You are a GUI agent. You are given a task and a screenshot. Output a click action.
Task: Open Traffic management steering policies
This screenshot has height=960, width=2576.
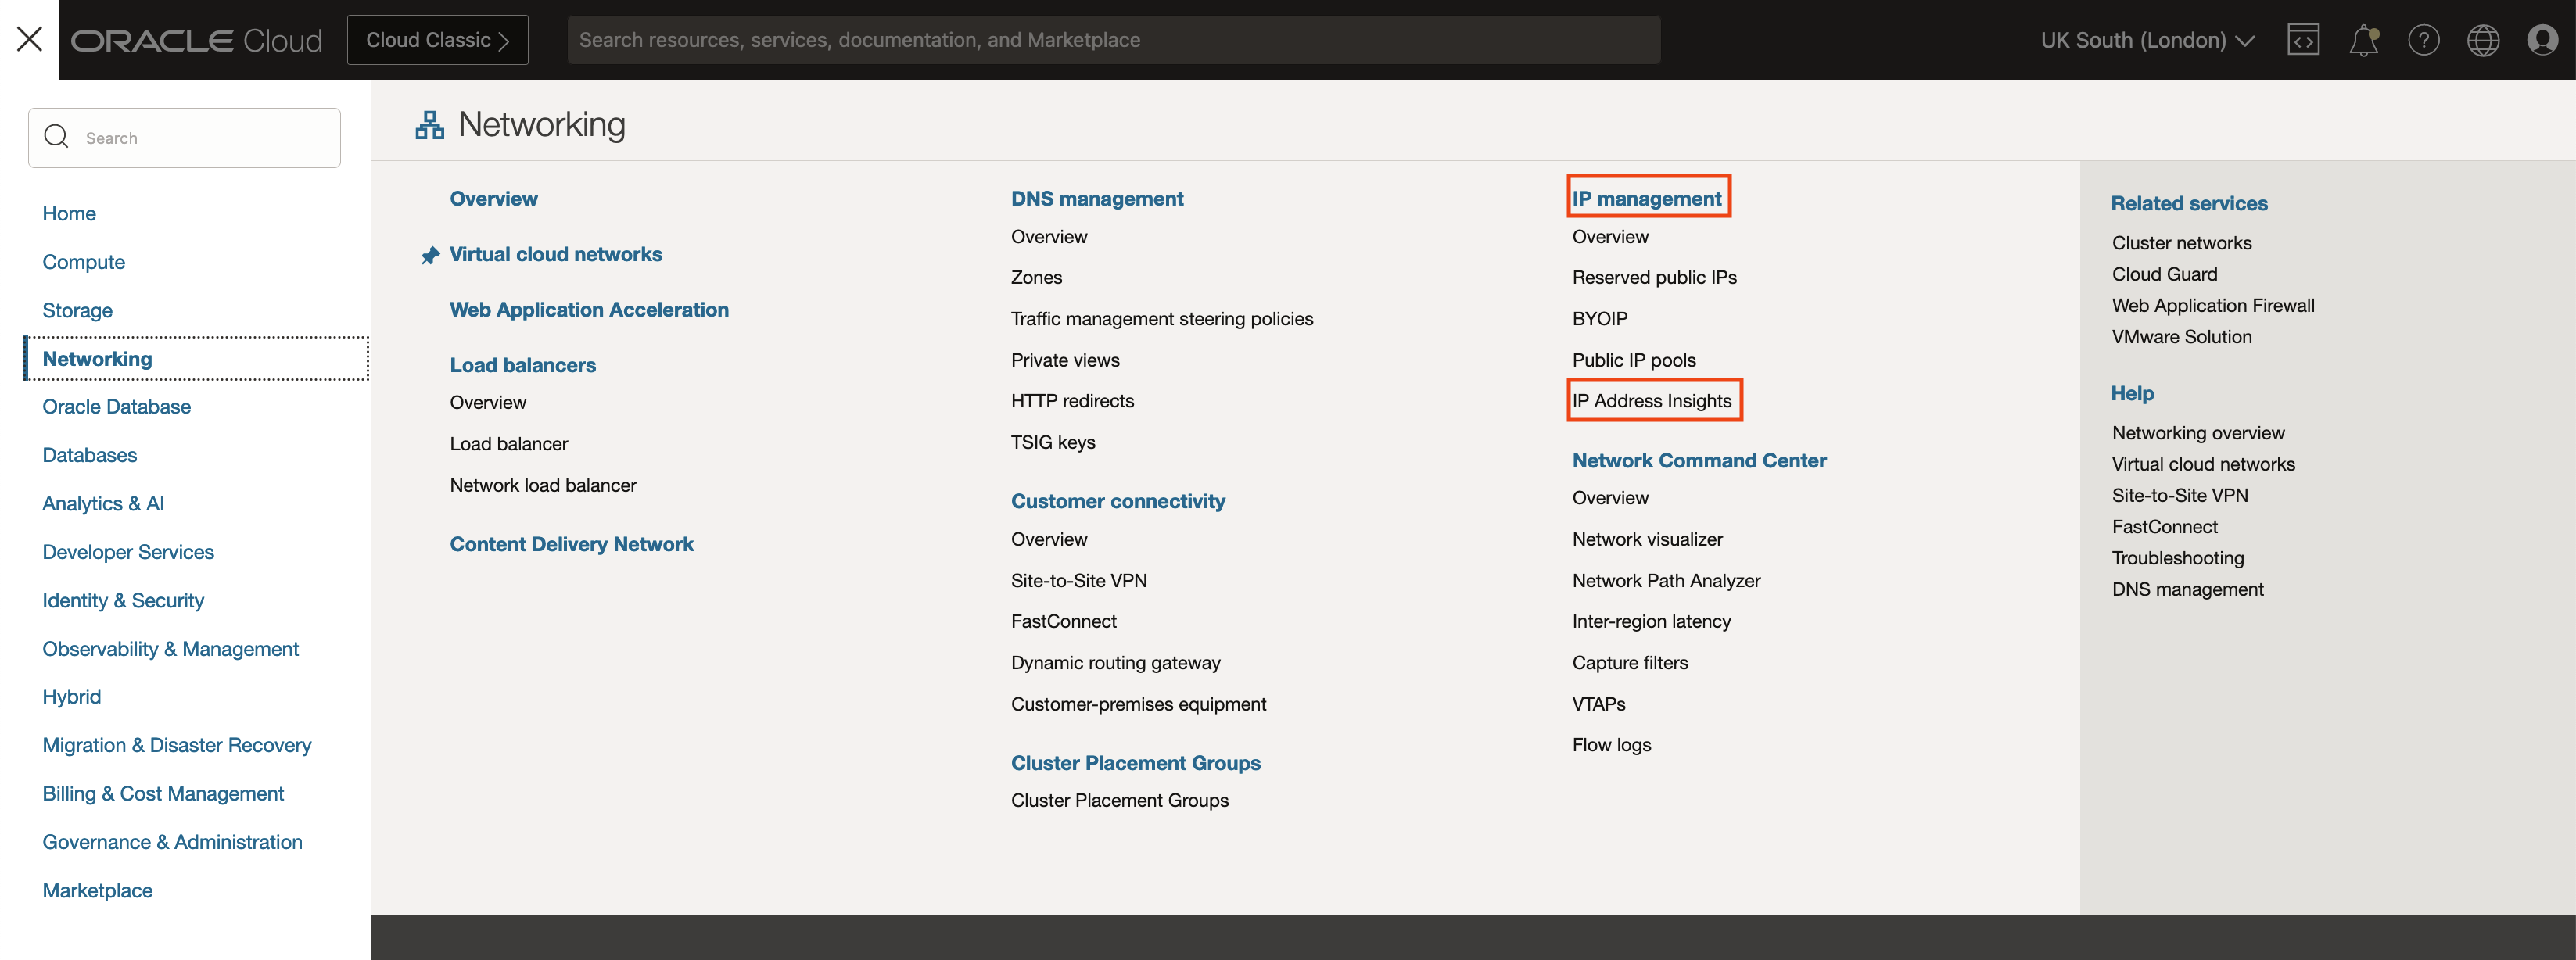click(x=1162, y=318)
